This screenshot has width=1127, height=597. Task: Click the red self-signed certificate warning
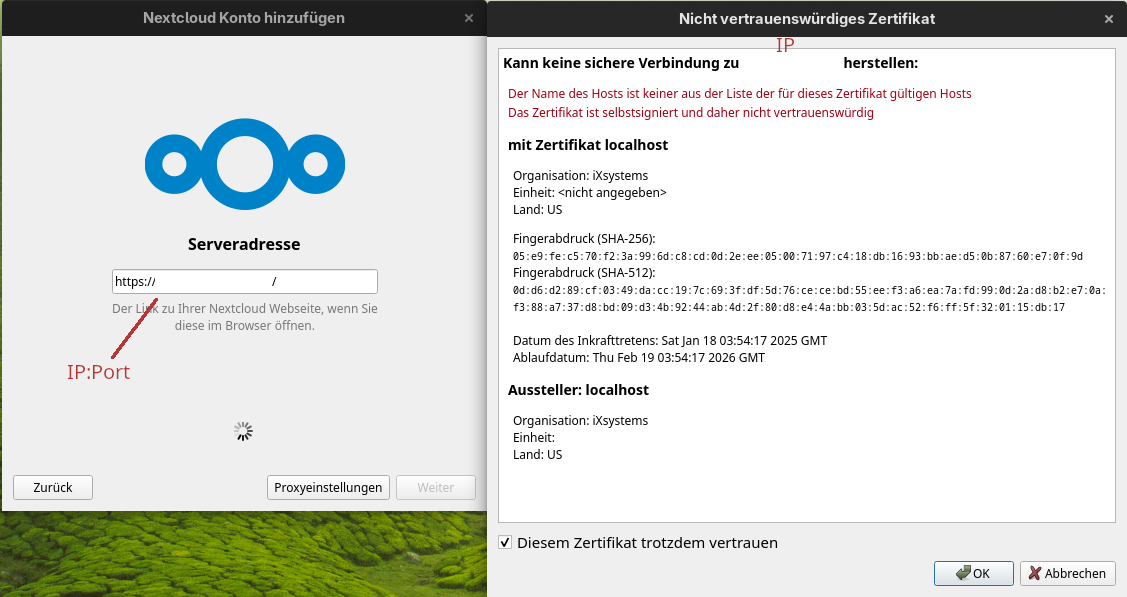point(691,113)
